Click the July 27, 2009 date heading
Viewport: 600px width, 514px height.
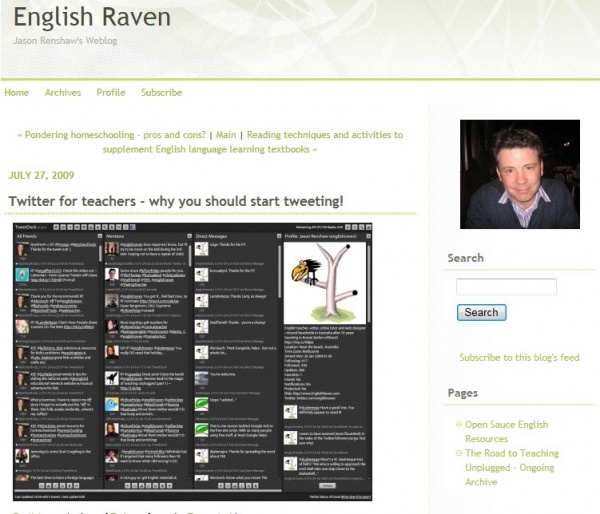pos(41,175)
